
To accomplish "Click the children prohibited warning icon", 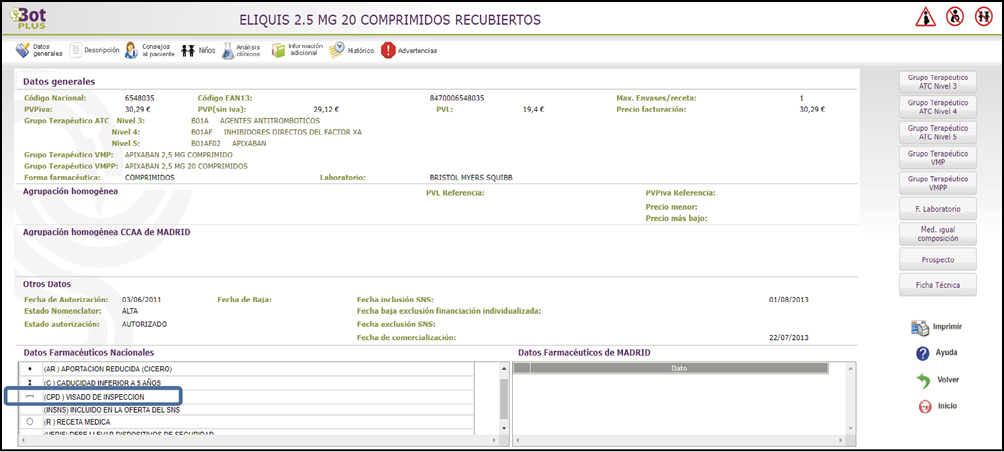I will (x=983, y=18).
